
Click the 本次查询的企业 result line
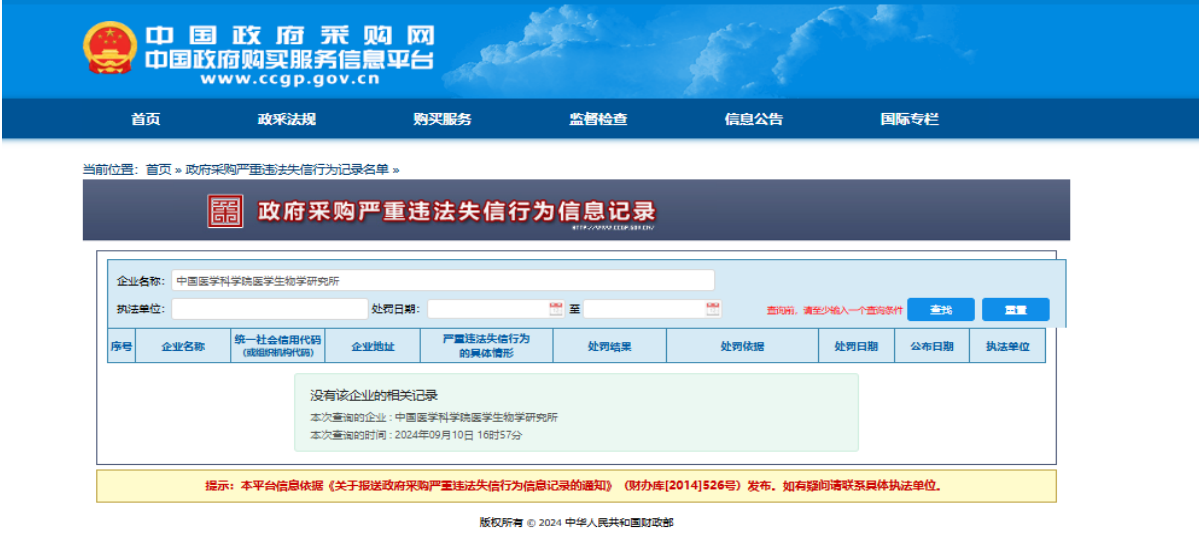point(434,417)
